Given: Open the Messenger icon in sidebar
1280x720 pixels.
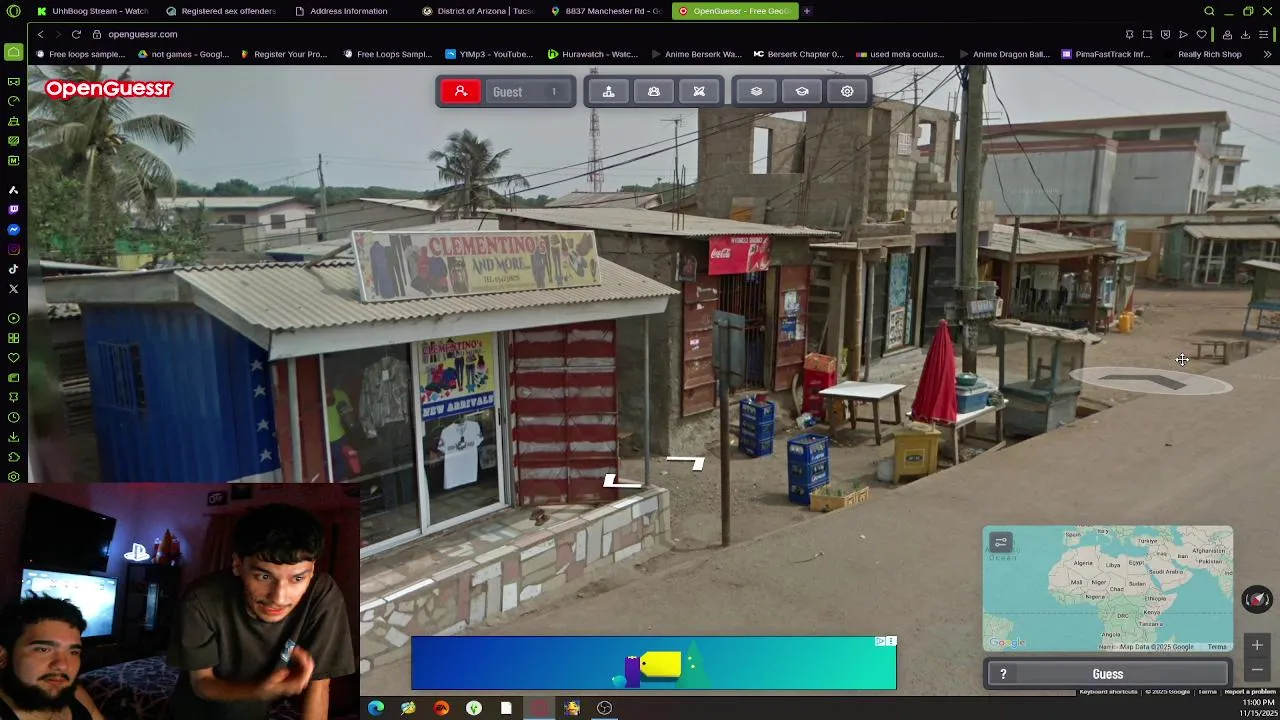Looking at the screenshot, I should pyautogui.click(x=13, y=229).
